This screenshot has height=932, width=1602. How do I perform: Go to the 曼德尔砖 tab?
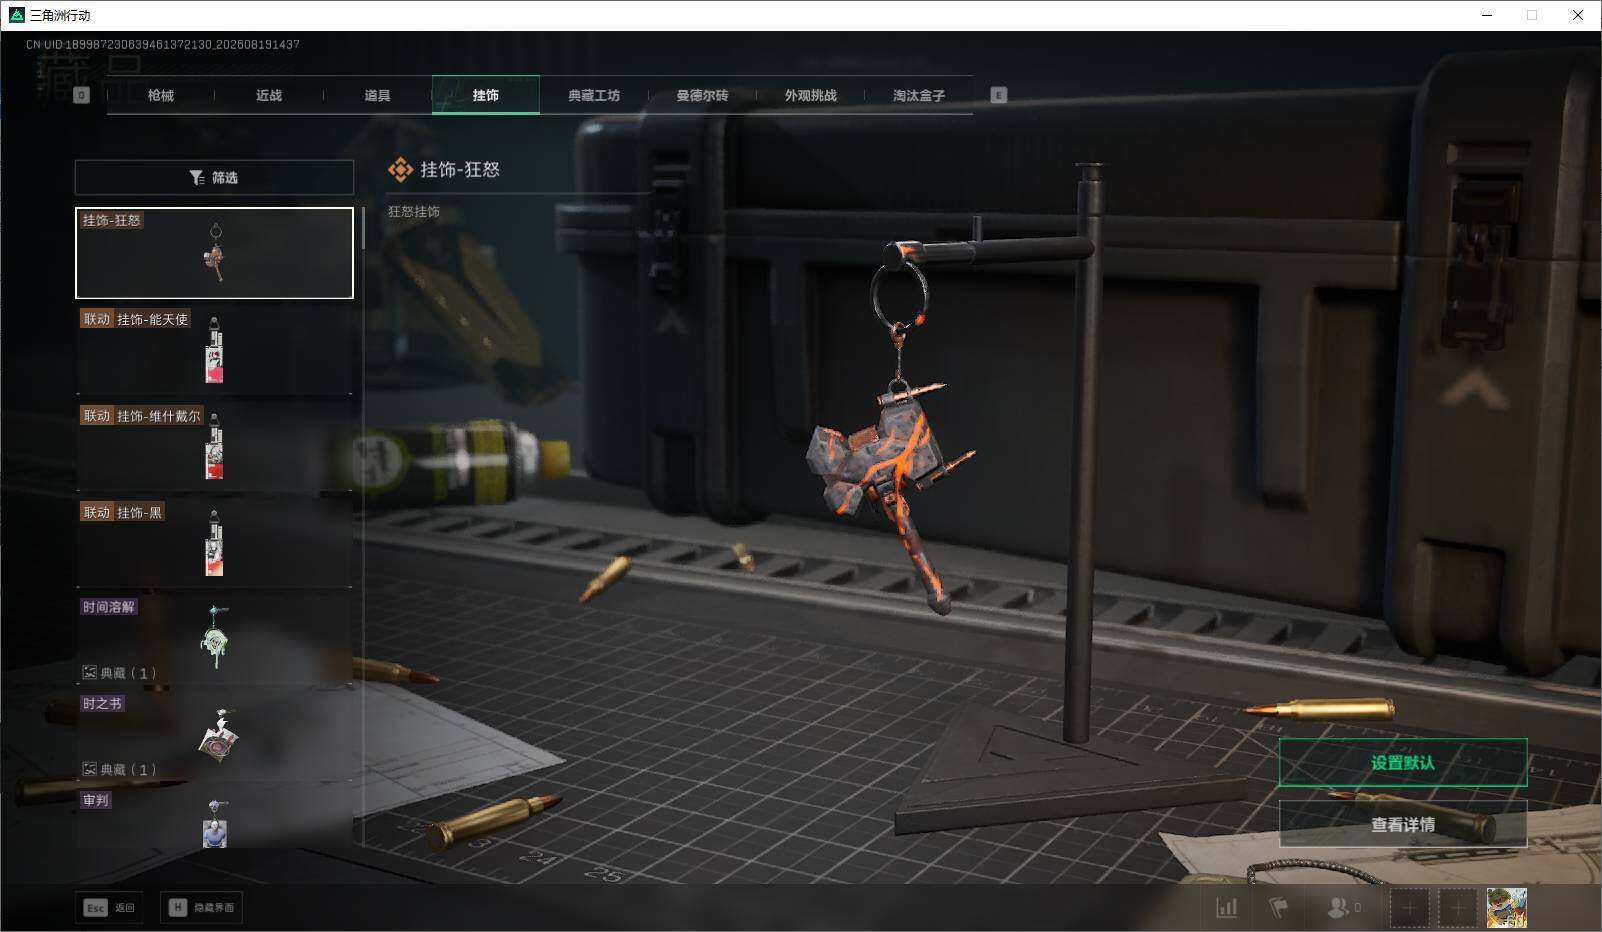pos(702,95)
